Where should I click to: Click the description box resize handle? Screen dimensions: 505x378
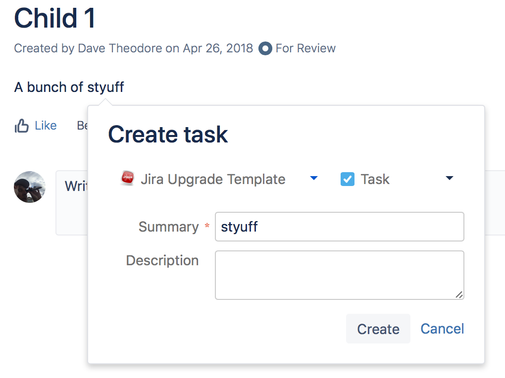point(459,294)
